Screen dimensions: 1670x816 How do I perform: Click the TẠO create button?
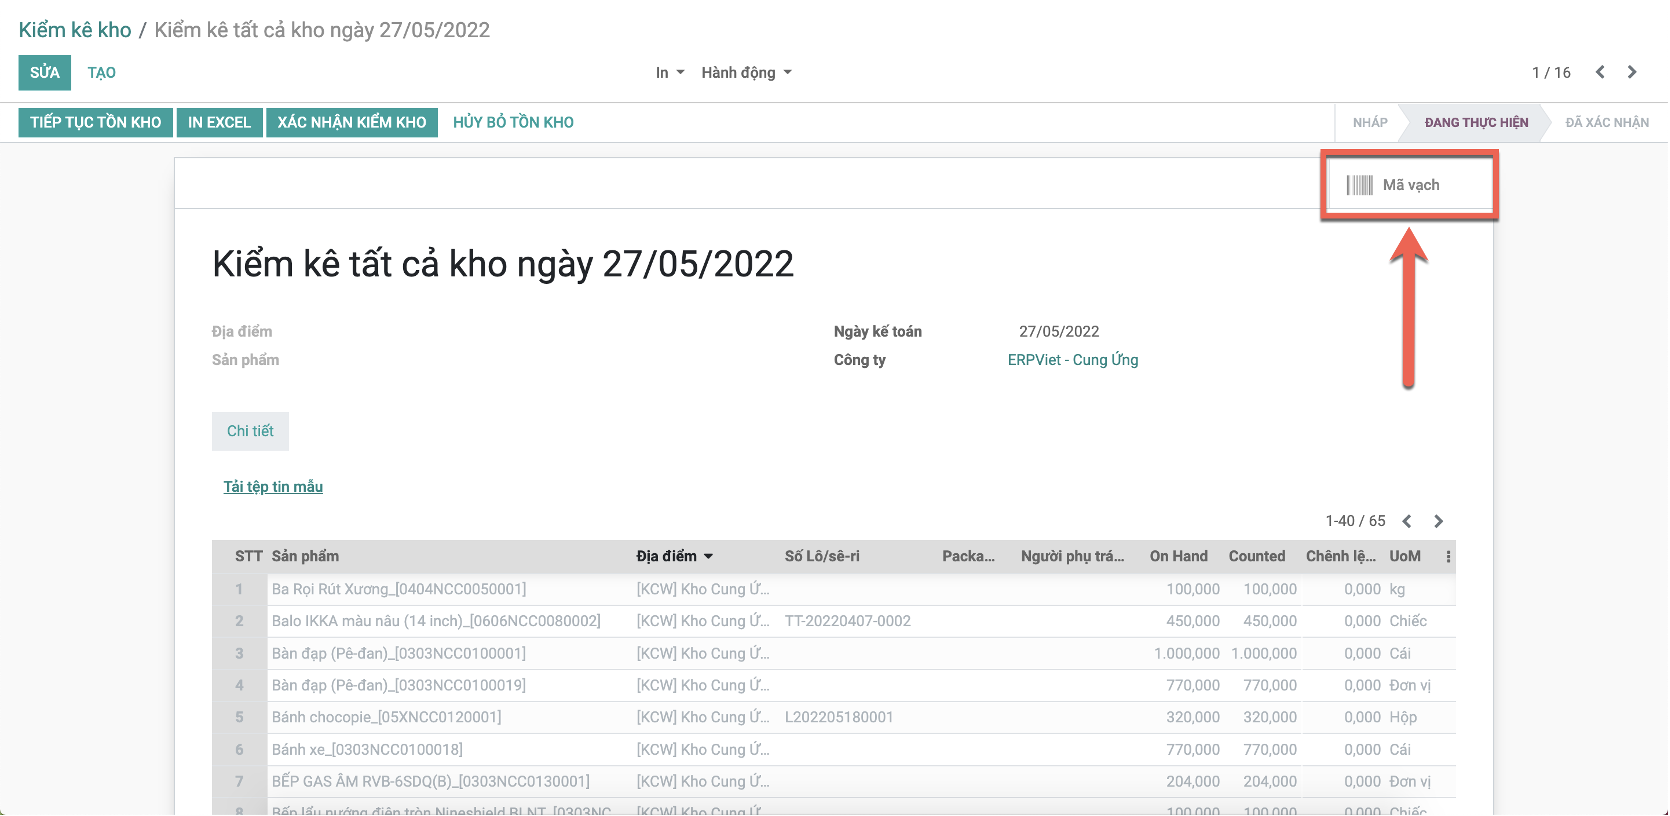pyautogui.click(x=101, y=73)
